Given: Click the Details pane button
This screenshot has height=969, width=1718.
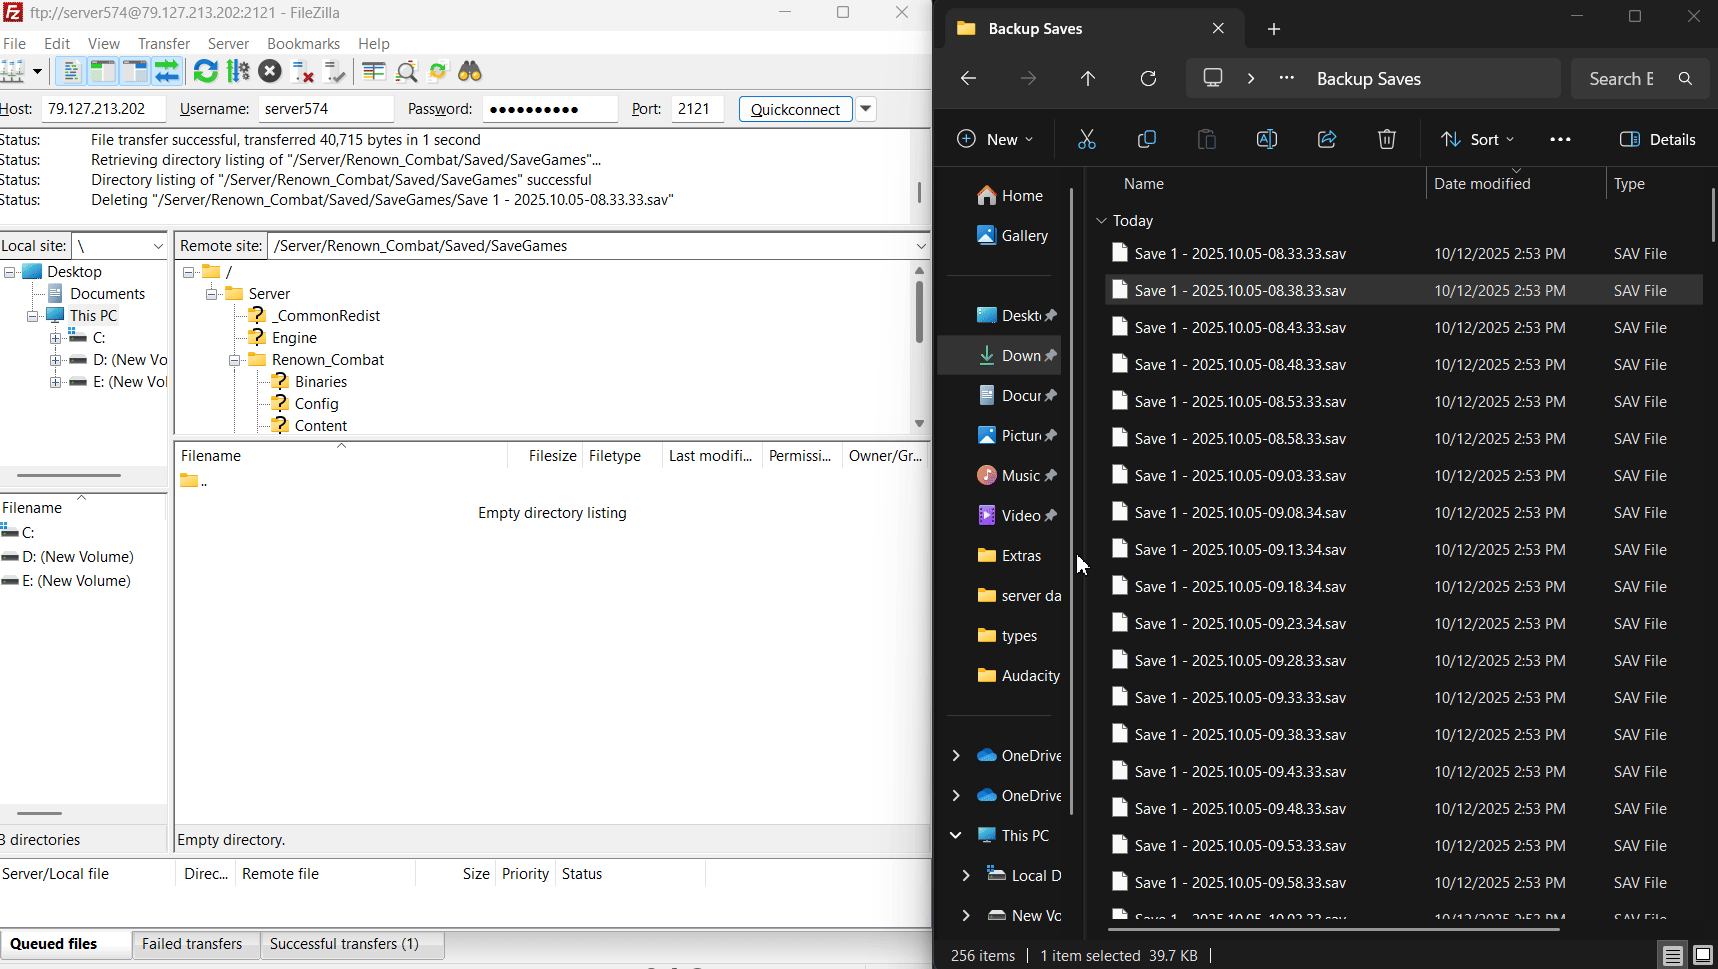Looking at the screenshot, I should click(x=1657, y=139).
